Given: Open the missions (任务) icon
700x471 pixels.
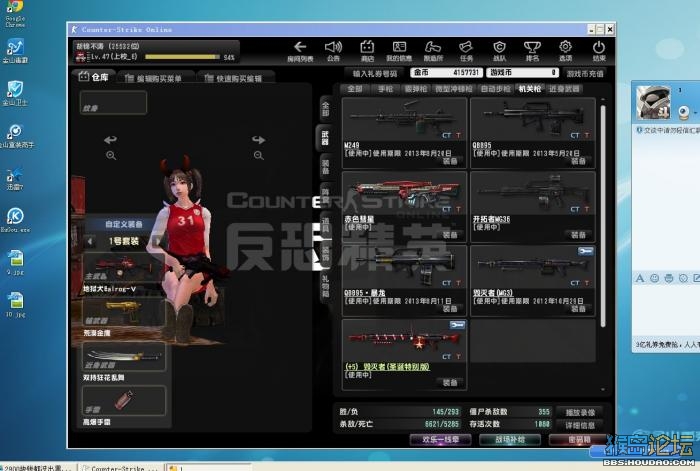Looking at the screenshot, I should click(466, 51).
